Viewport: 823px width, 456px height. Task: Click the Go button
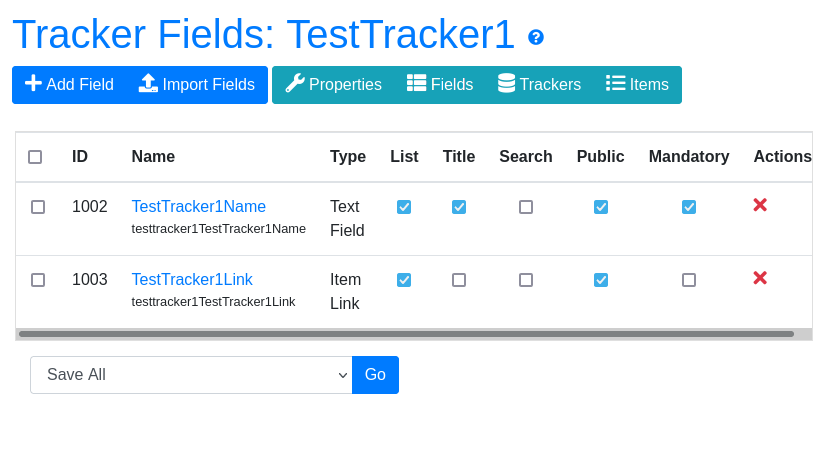[375, 375]
